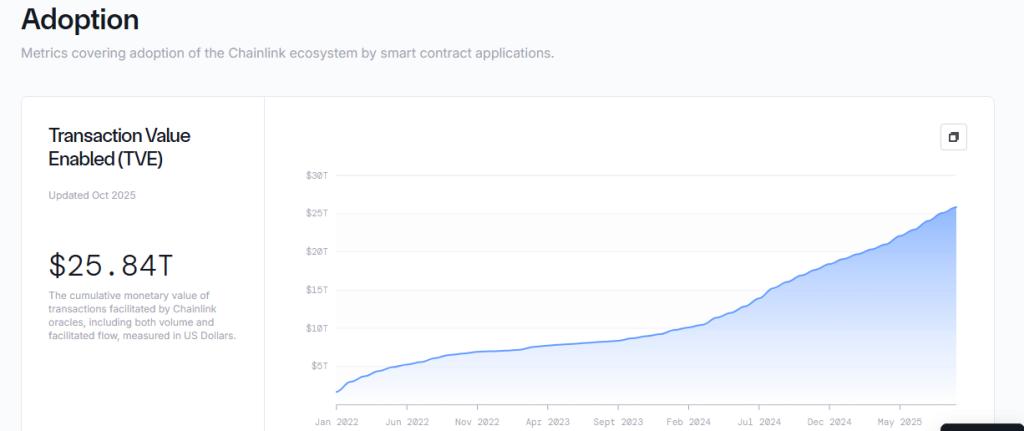The width and height of the screenshot is (1024, 431).
Task: Click the TVE line's rightmost end point
Action: pos(956,207)
